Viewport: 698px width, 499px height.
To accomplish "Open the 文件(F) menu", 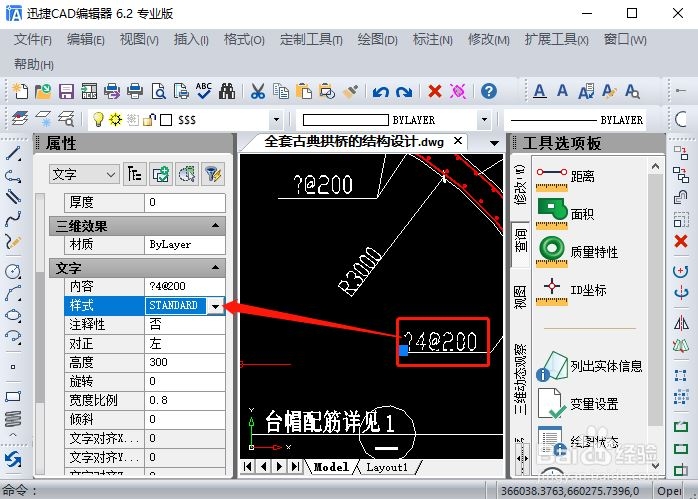I will click(x=33, y=40).
